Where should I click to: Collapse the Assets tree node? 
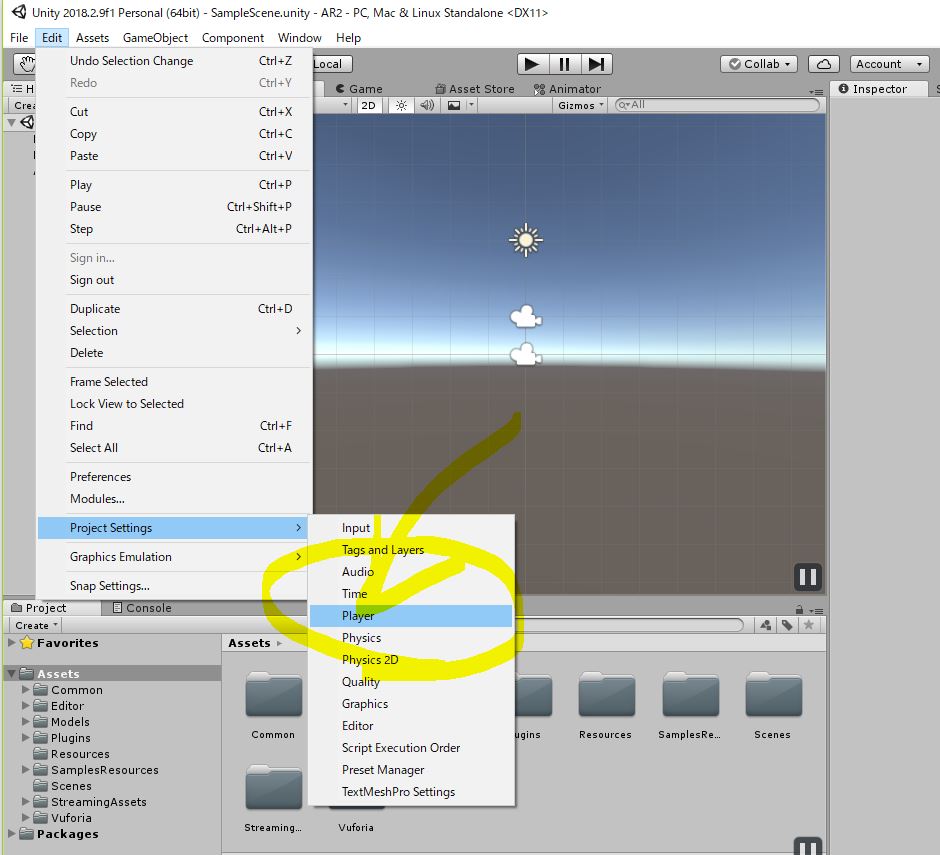11,674
